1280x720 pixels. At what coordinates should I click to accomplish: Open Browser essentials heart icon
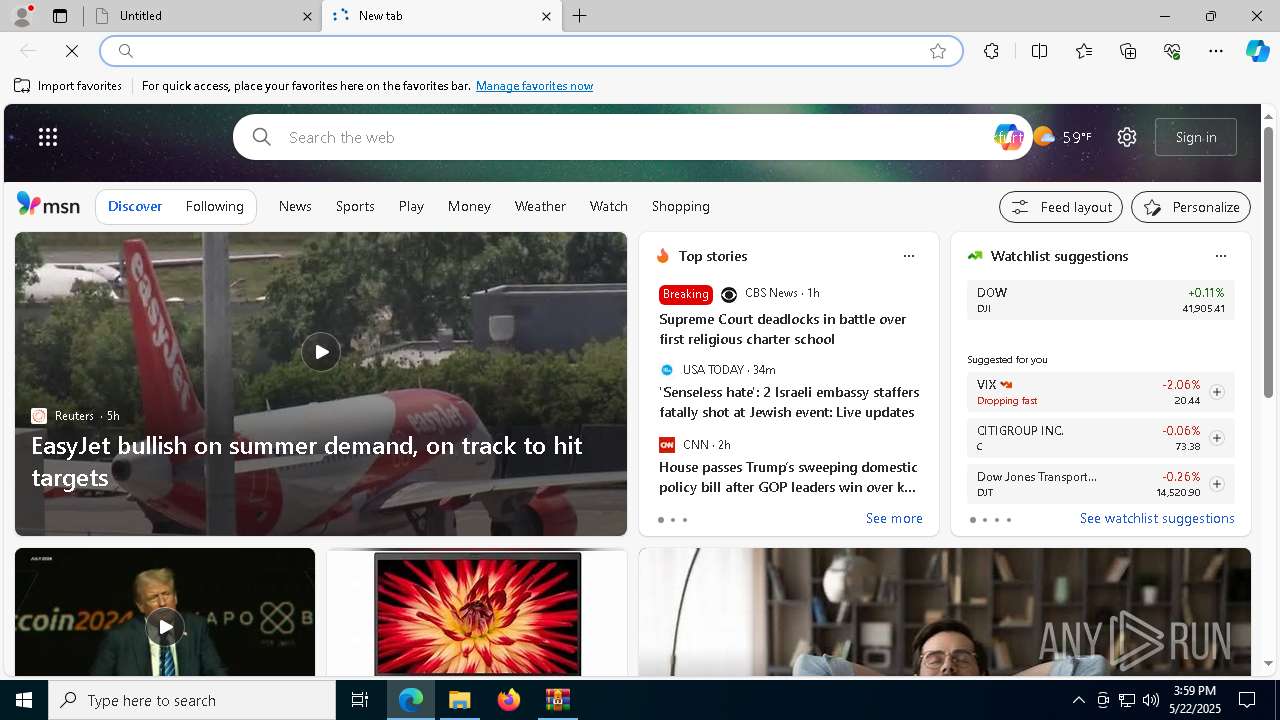click(1172, 51)
